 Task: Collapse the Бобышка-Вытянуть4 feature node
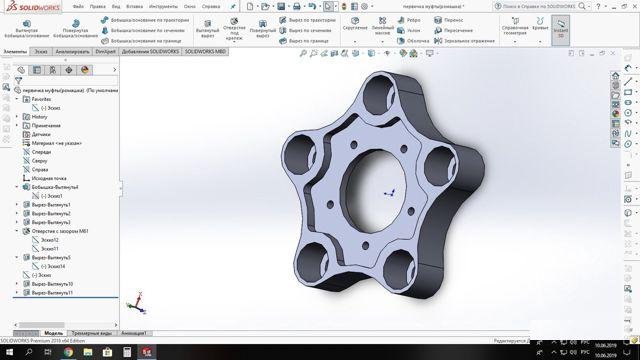17,187
